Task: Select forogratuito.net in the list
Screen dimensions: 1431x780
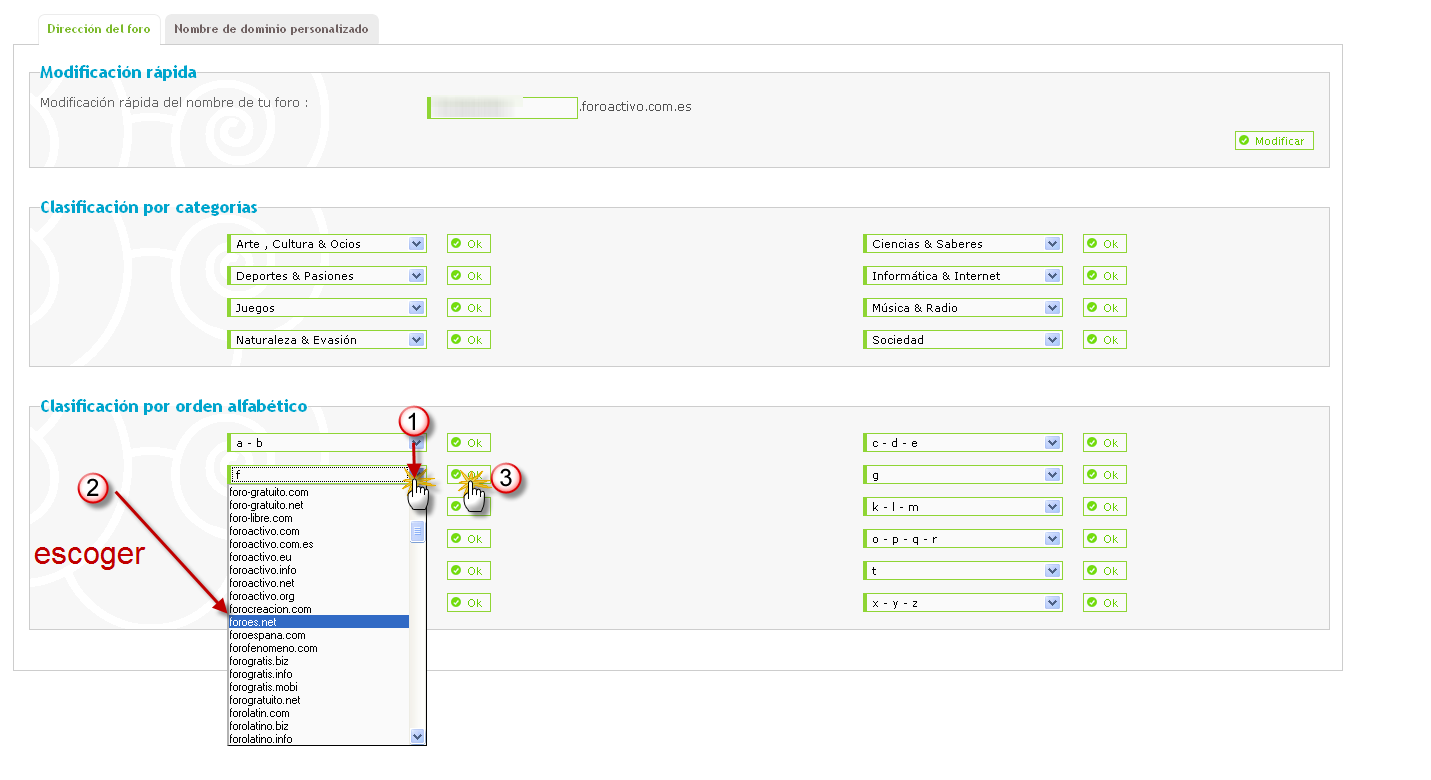Action: tap(318, 700)
